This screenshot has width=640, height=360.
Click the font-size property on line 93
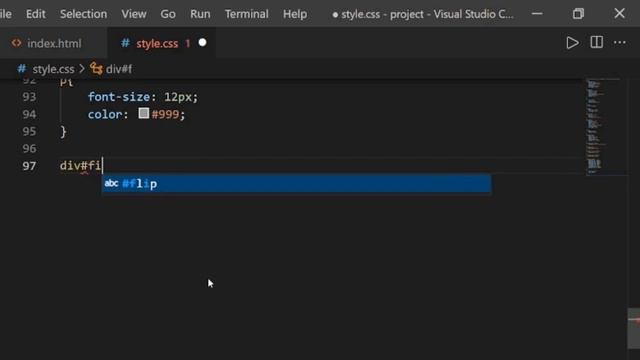click(119, 97)
